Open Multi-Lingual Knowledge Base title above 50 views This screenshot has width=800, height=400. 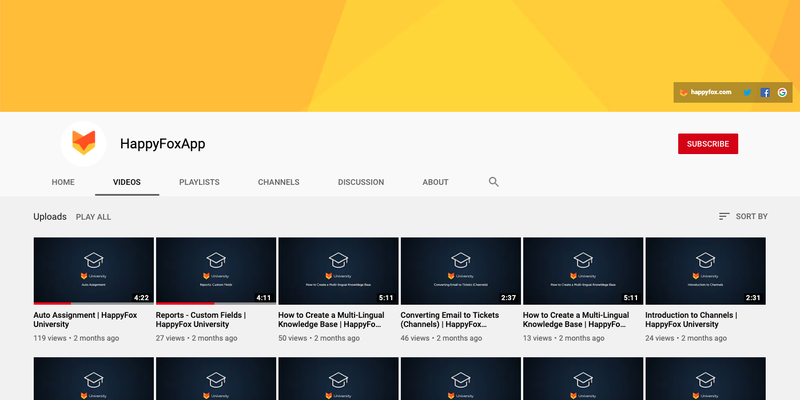(x=332, y=320)
